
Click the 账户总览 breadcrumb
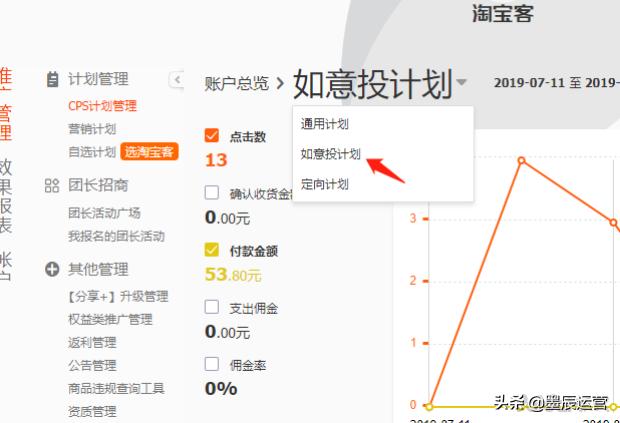coord(236,83)
